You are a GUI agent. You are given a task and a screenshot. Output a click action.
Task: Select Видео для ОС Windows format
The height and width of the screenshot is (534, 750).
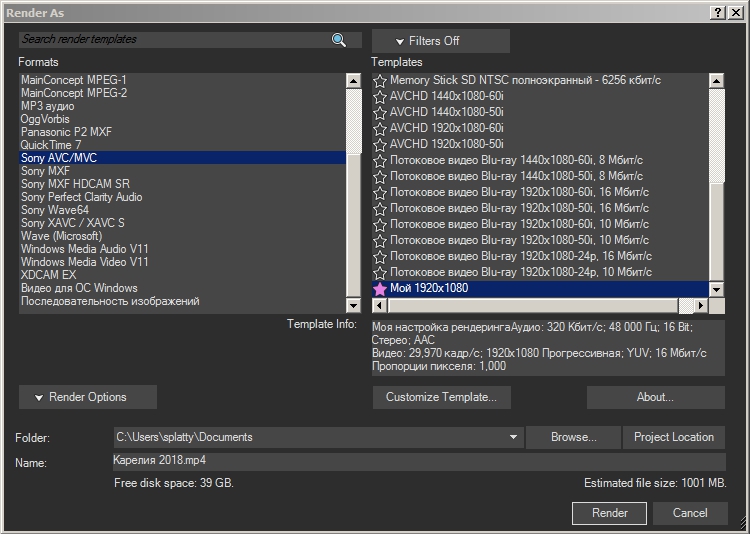pos(183,288)
